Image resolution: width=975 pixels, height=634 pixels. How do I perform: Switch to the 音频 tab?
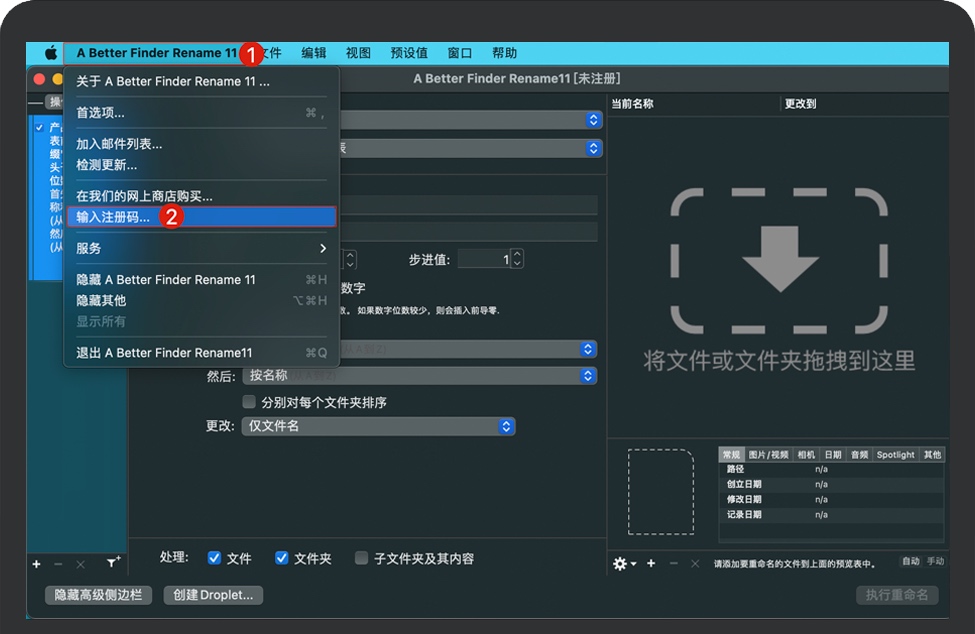[860, 454]
